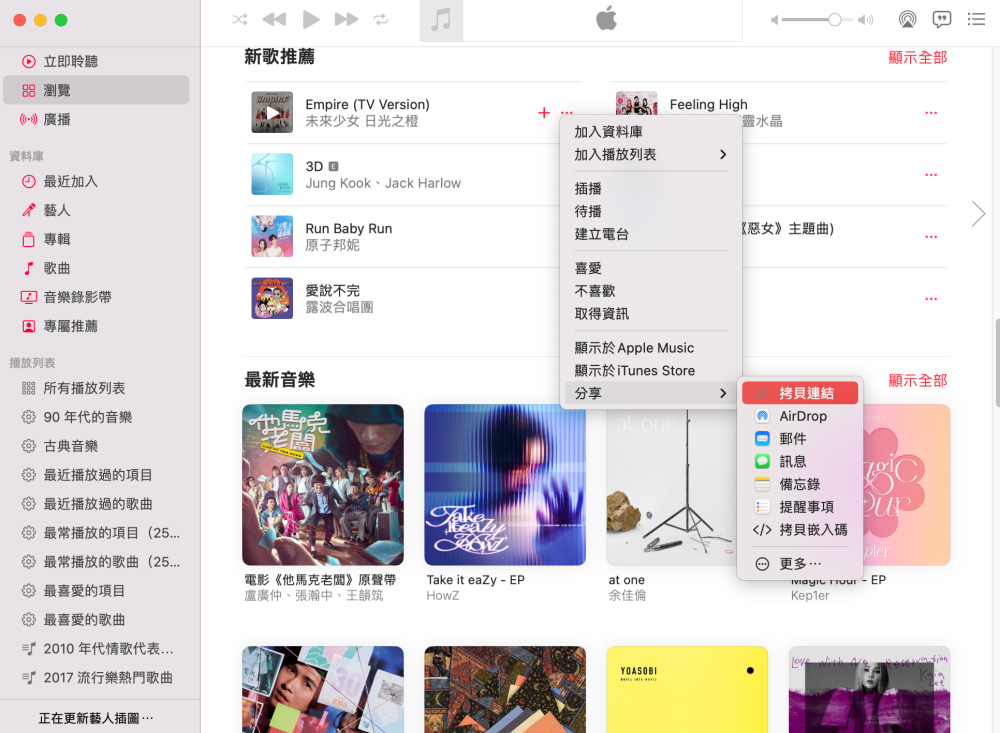
Task: Click 顯示全部 for 最新音樂
Action: (917, 381)
